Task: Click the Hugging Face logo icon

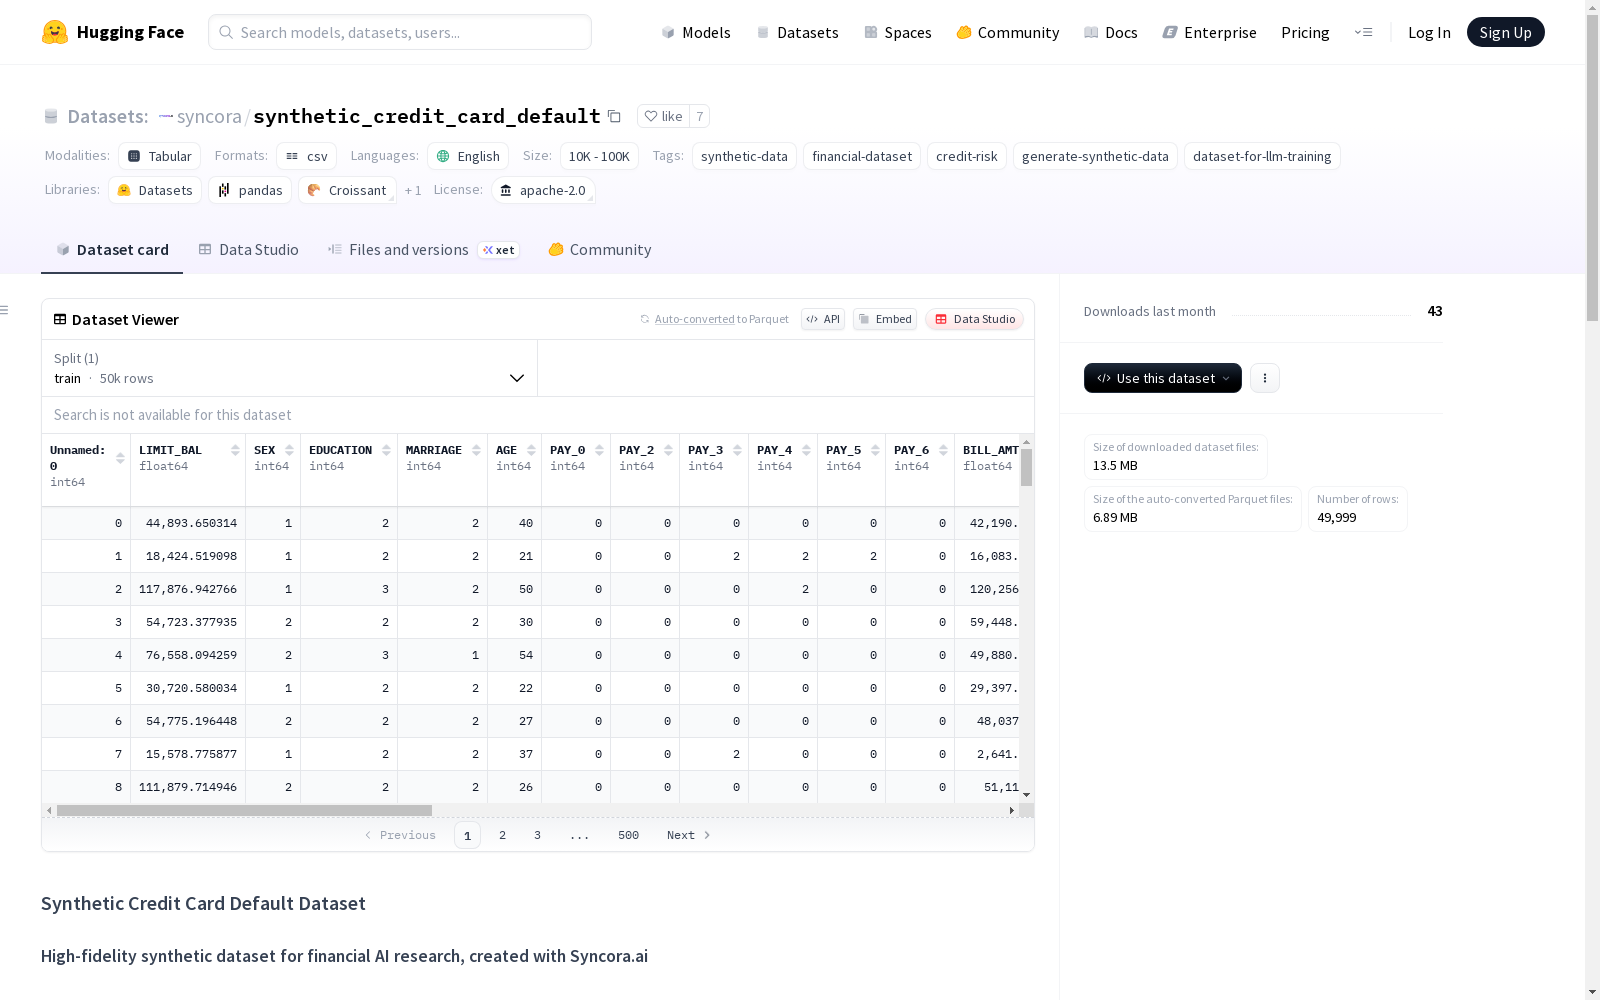Action: pos(55,32)
